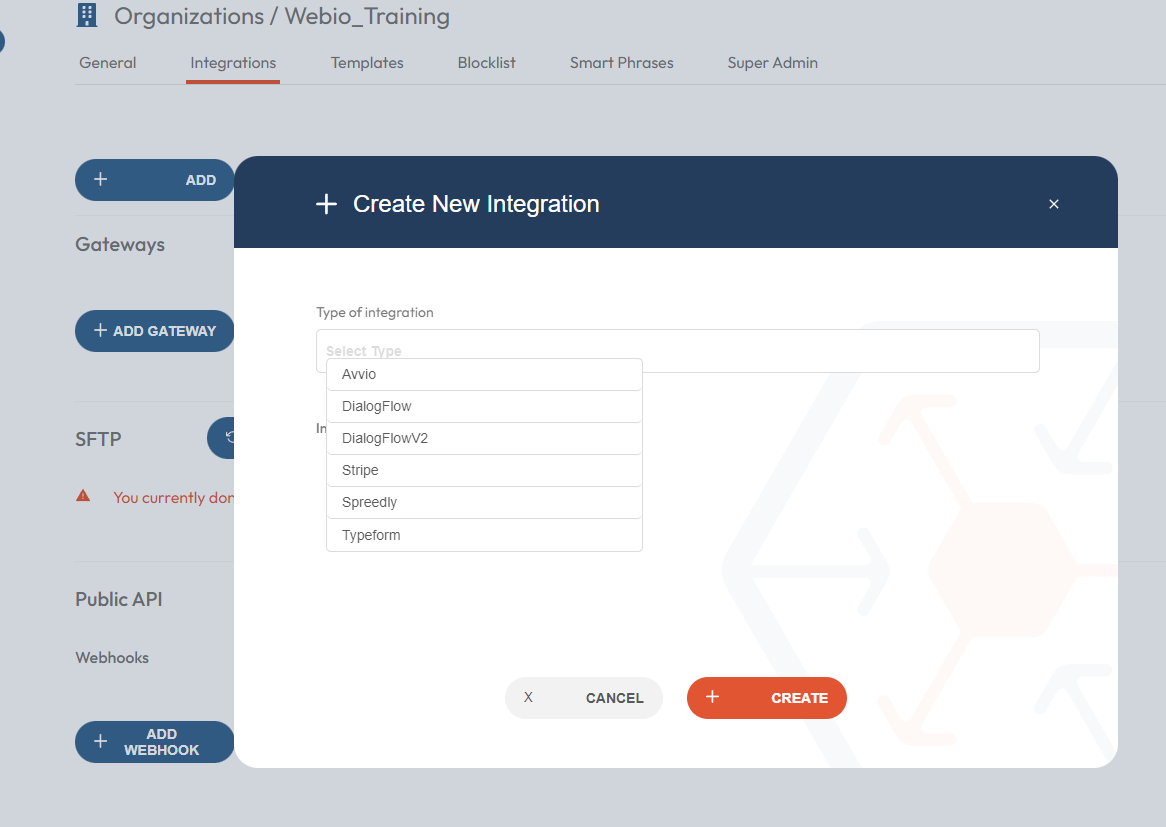Choose Stripe integration type

(x=484, y=470)
